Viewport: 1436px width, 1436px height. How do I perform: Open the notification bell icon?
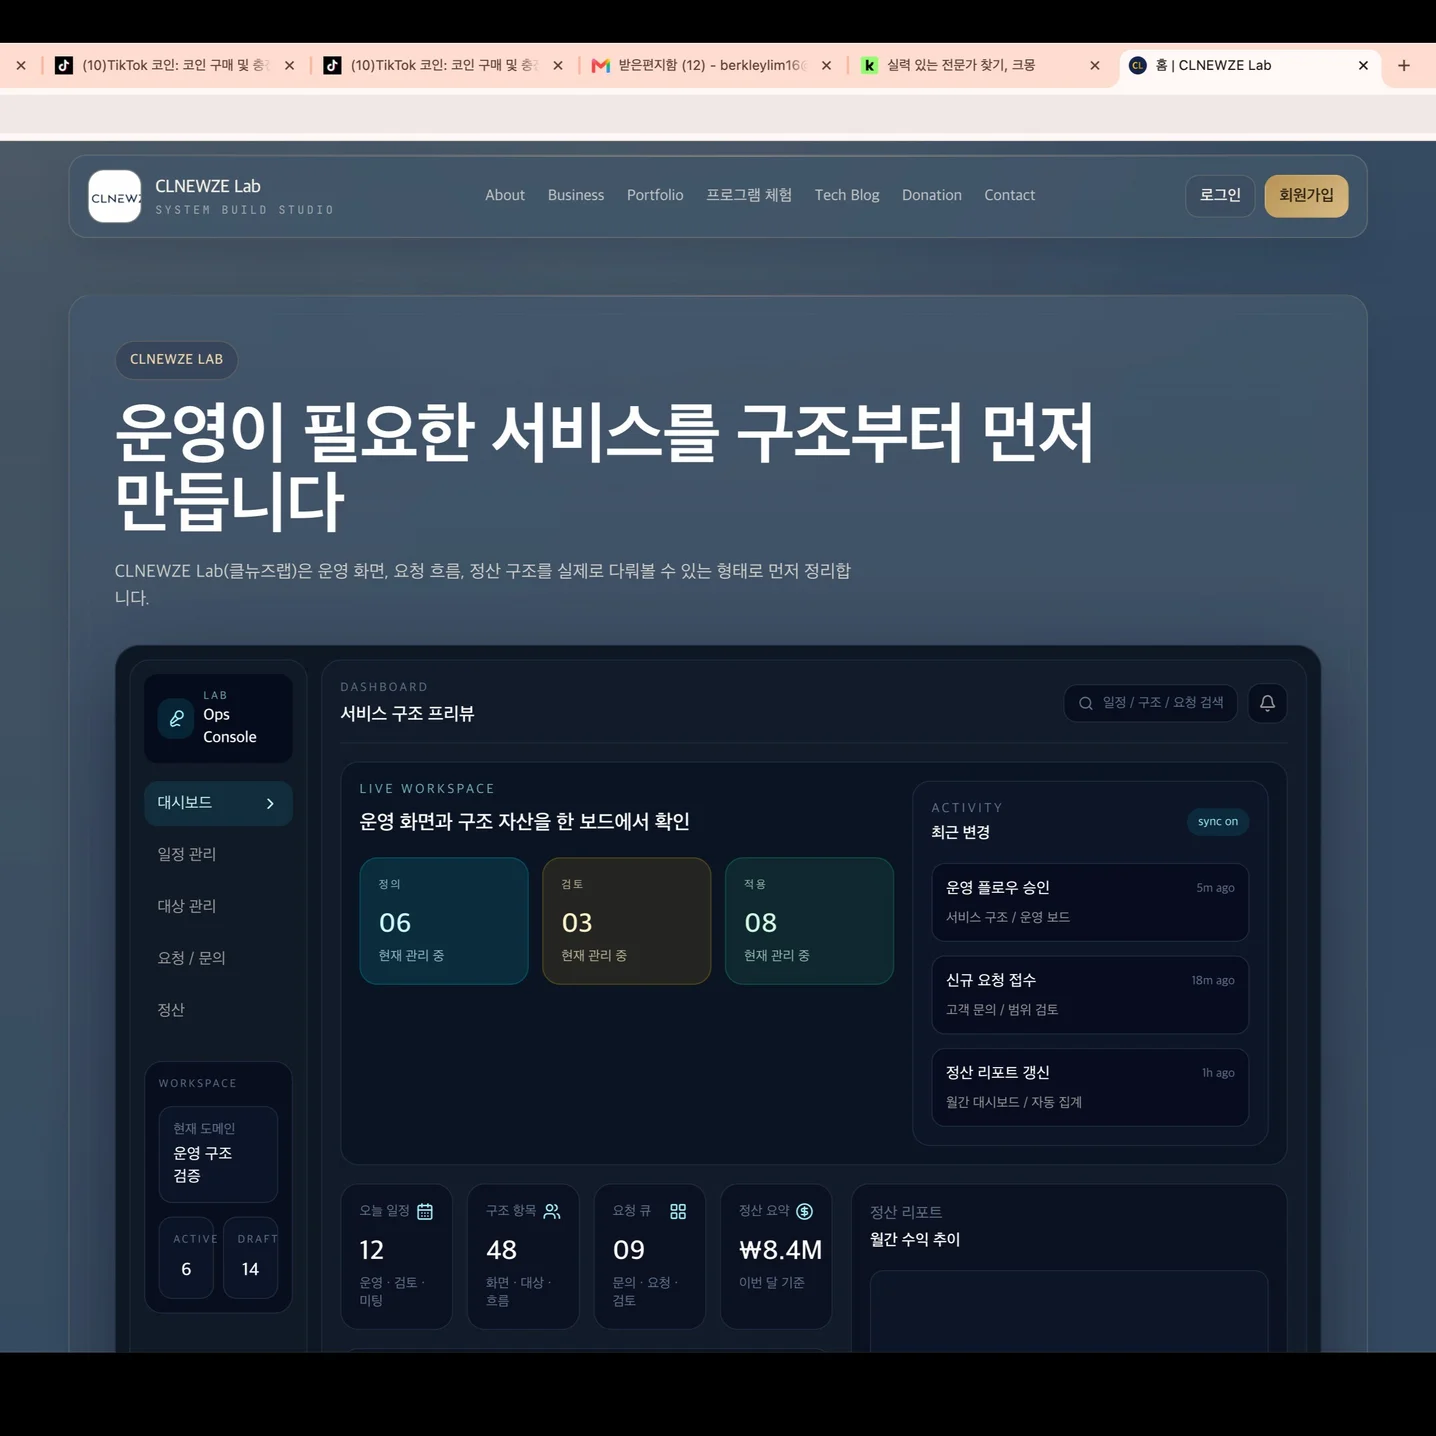[1267, 703]
